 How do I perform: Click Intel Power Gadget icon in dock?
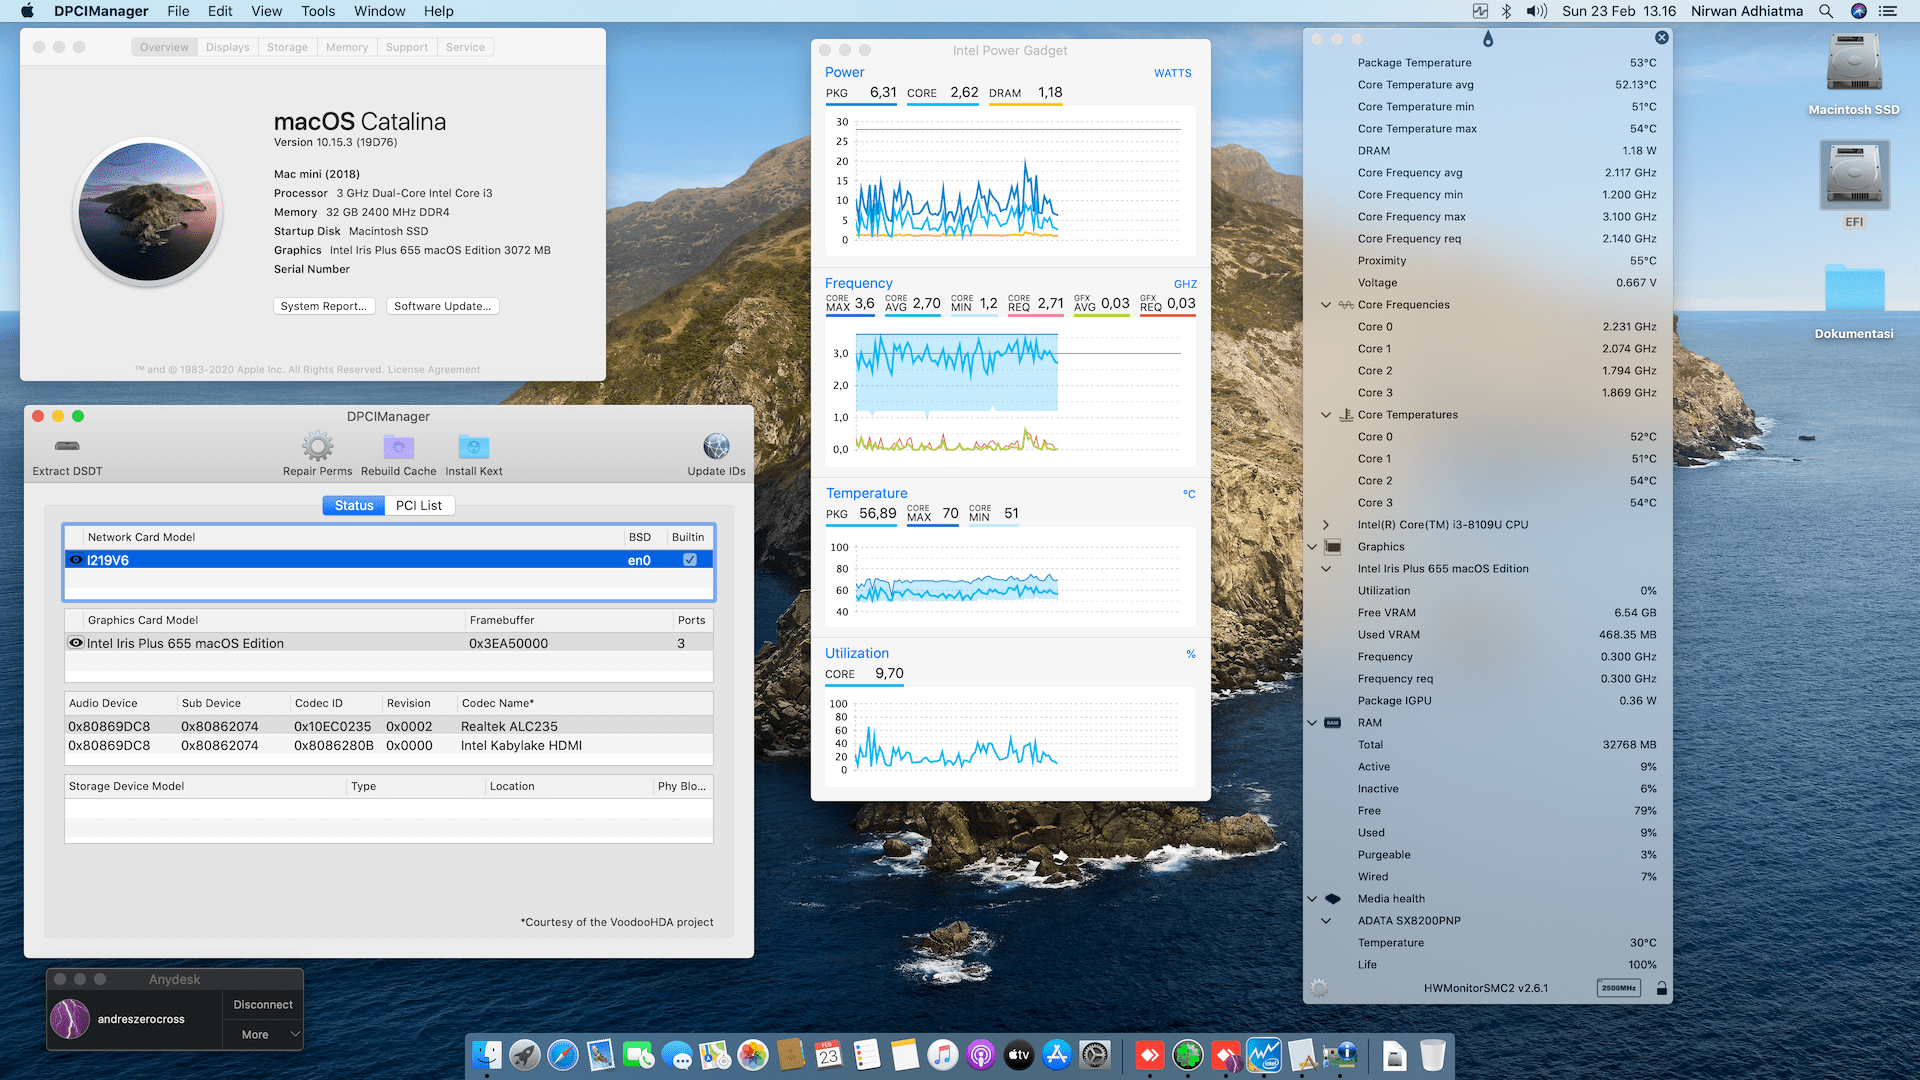click(x=1264, y=1054)
